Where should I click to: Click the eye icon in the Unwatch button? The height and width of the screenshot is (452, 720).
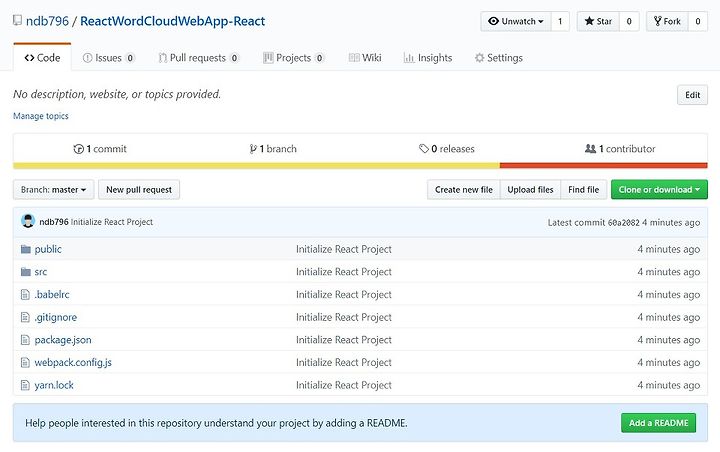click(x=494, y=21)
